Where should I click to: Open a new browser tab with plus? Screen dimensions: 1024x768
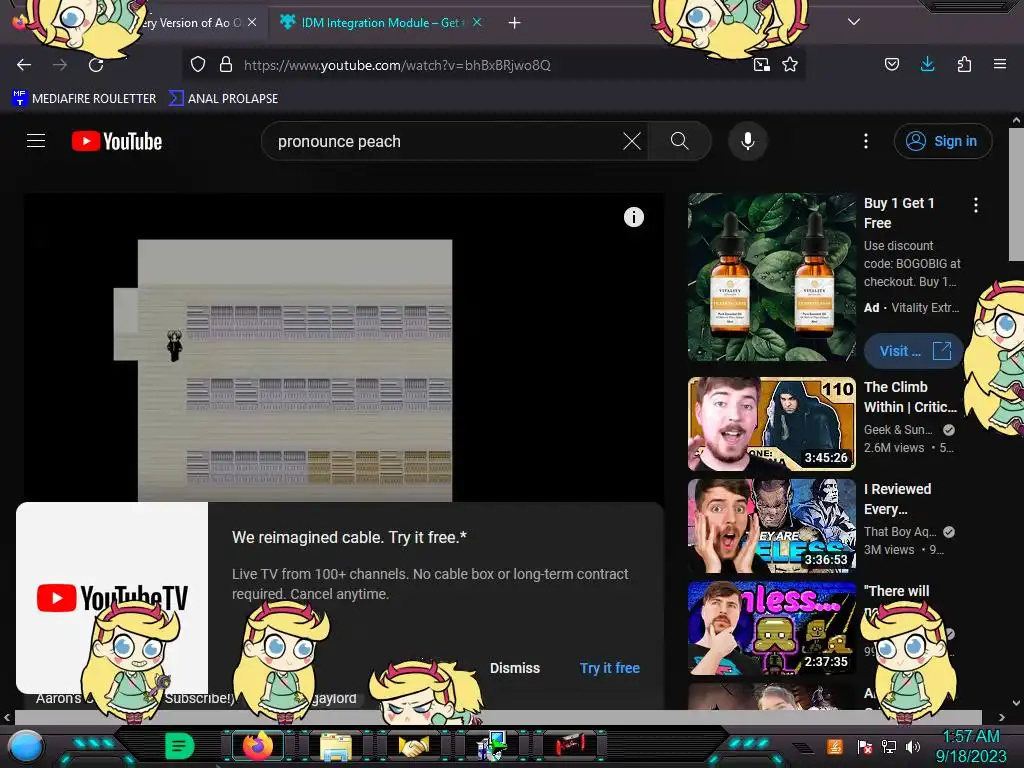click(515, 23)
